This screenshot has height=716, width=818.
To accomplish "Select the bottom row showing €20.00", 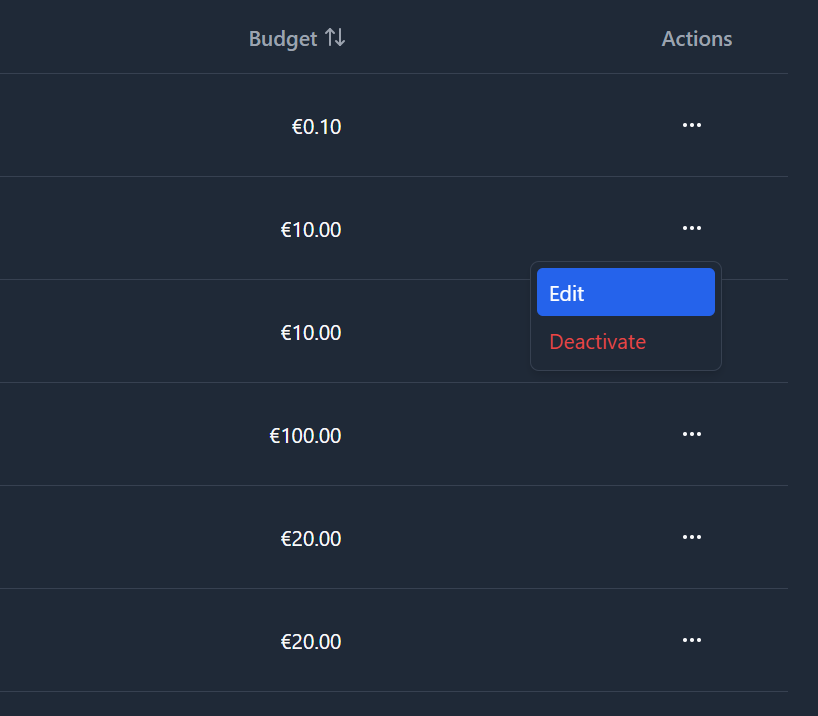I will pyautogui.click(x=150, y=641).
